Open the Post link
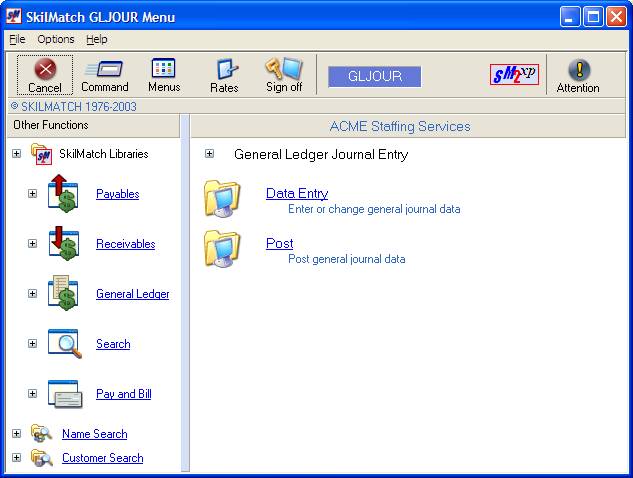The height and width of the screenshot is (478, 633). point(279,243)
